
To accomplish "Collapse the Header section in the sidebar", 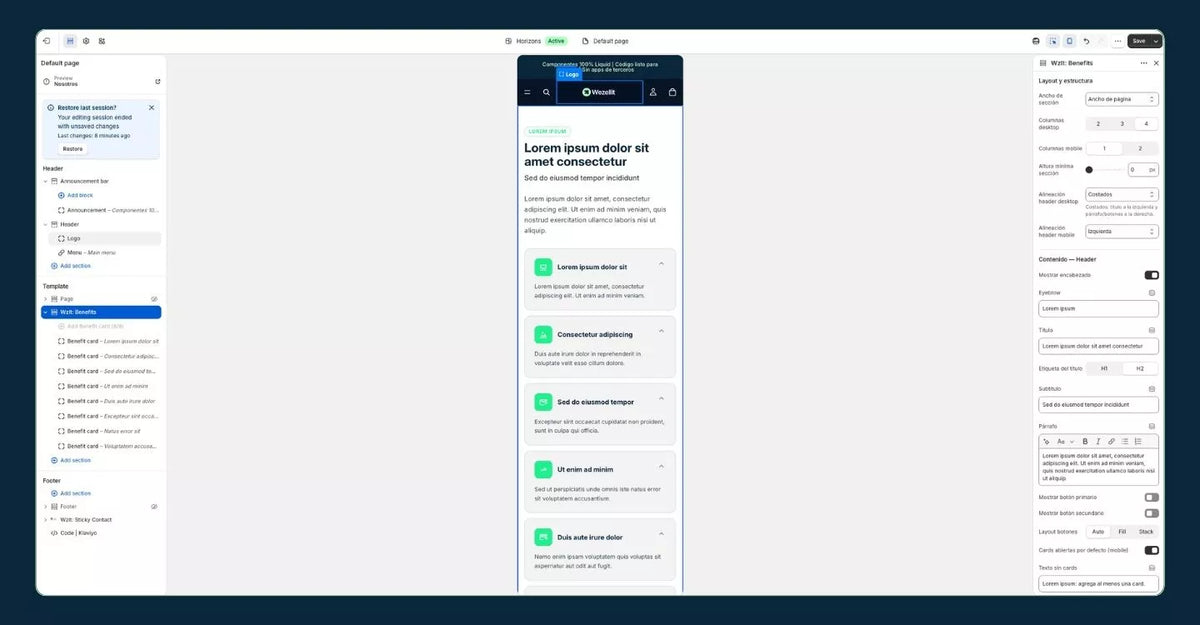I will [45, 224].
